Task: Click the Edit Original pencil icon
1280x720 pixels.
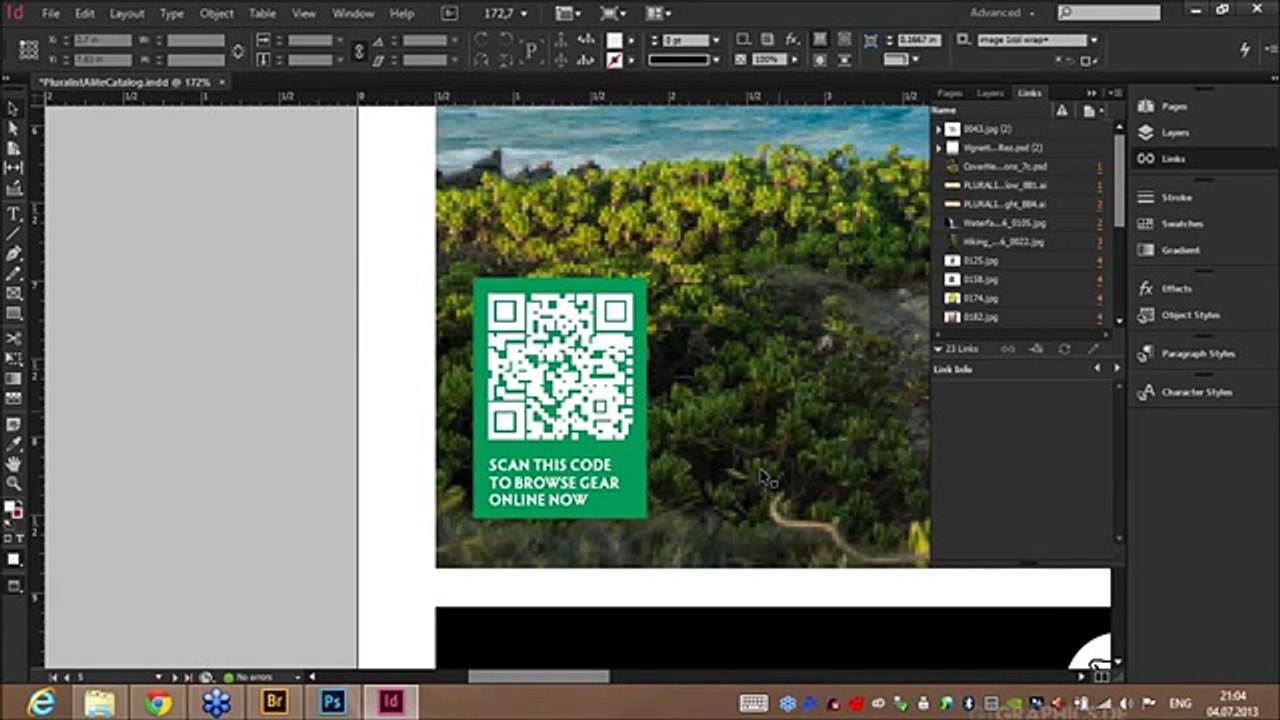Action: point(1093,349)
